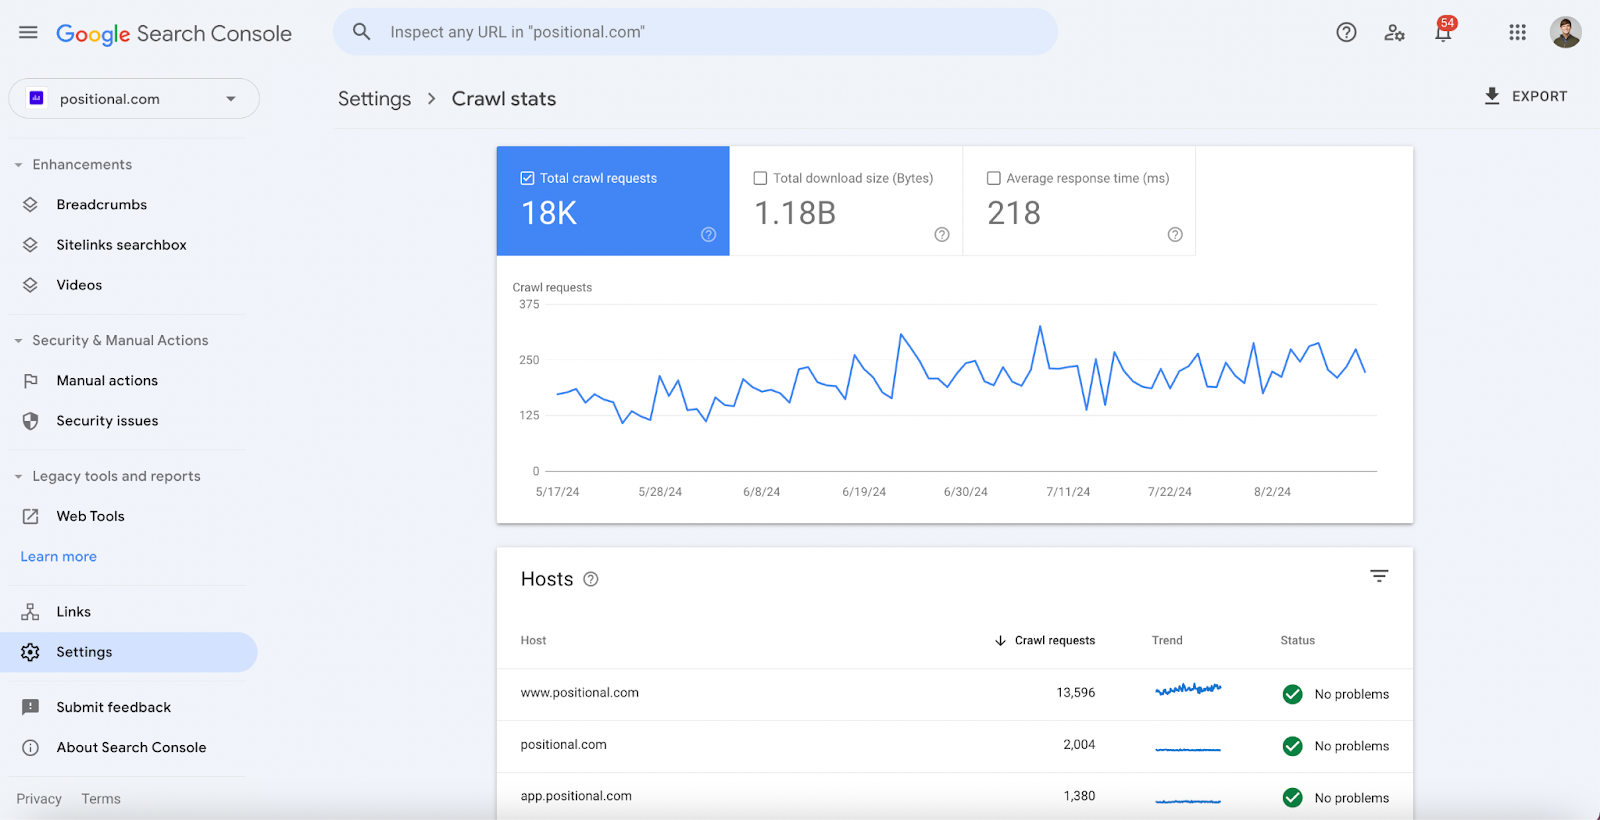1600x820 pixels.
Task: Check Average response time (ms) checkbox
Action: click(x=994, y=178)
